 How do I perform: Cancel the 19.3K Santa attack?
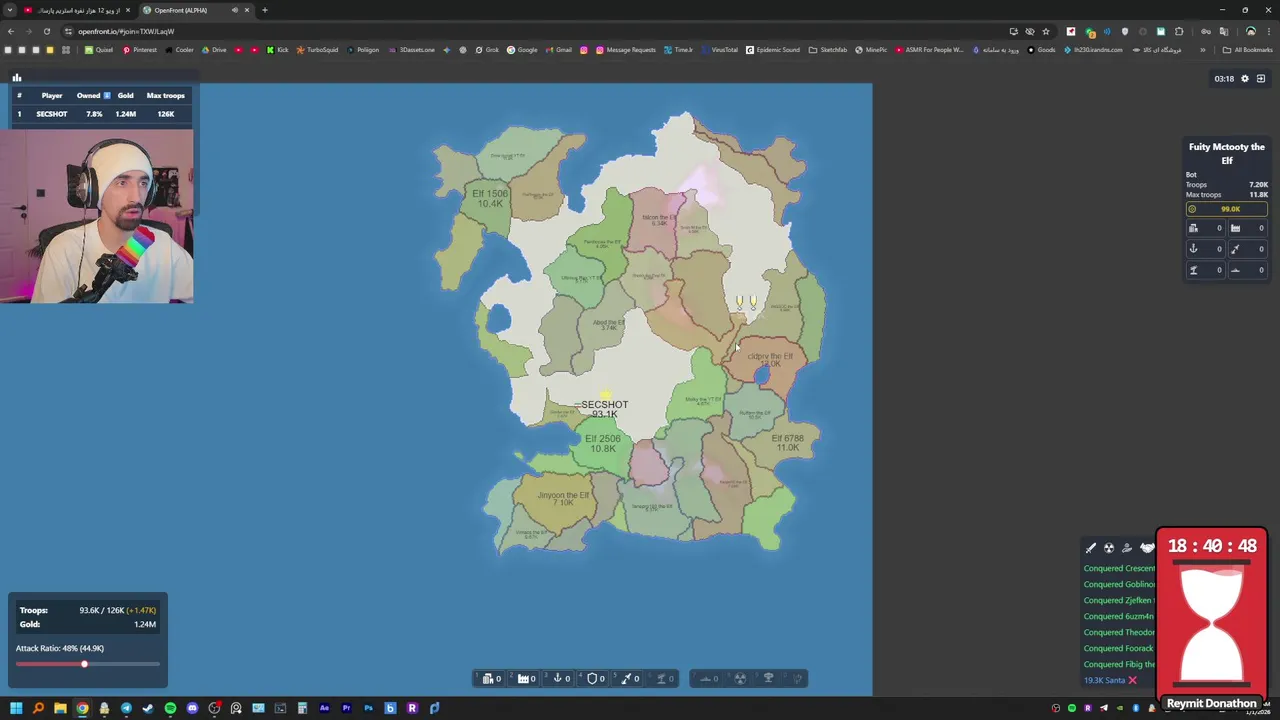(x=1132, y=680)
